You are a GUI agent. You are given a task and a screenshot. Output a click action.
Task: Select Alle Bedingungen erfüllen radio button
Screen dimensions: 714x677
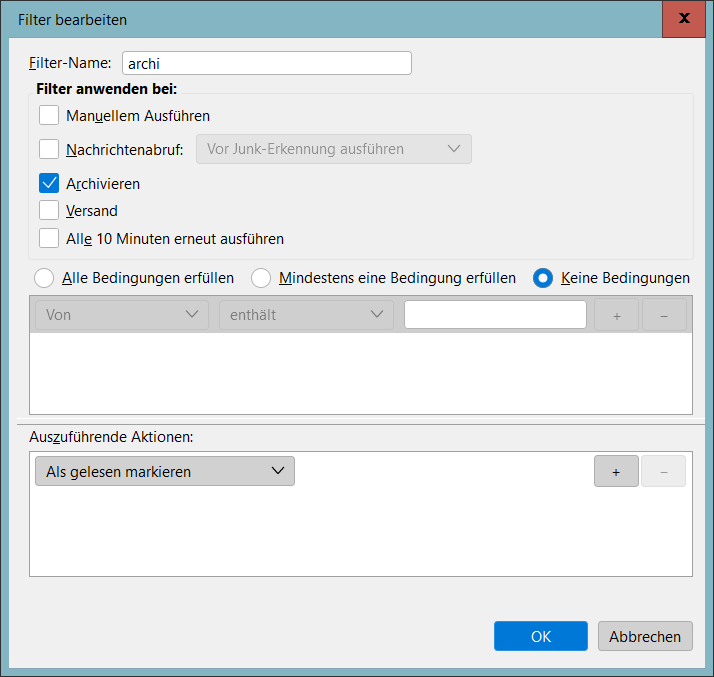point(45,278)
